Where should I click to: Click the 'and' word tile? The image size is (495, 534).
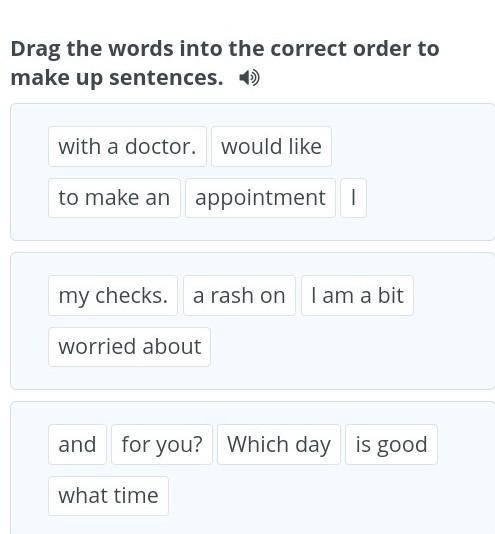[77, 444]
